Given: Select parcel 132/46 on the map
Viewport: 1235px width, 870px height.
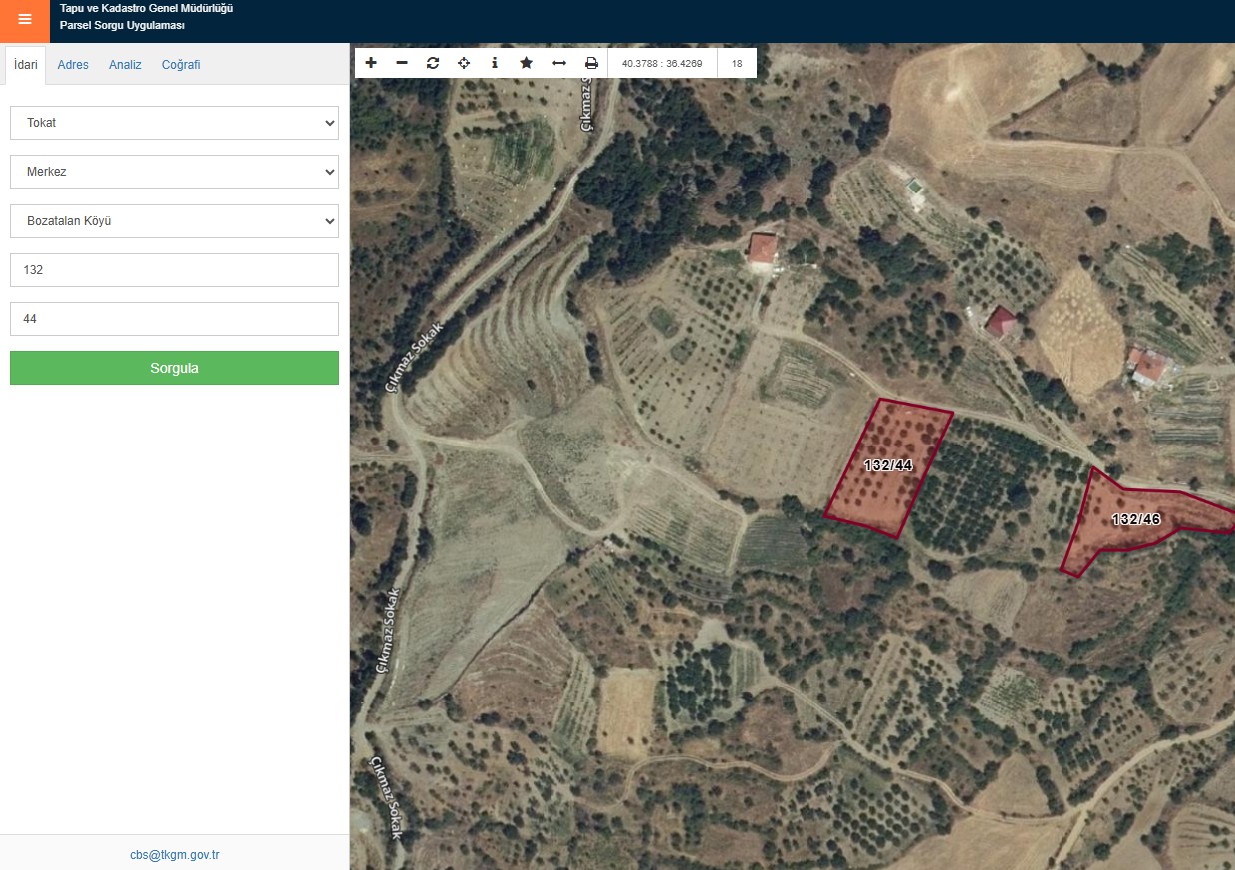Looking at the screenshot, I should coord(1135,519).
